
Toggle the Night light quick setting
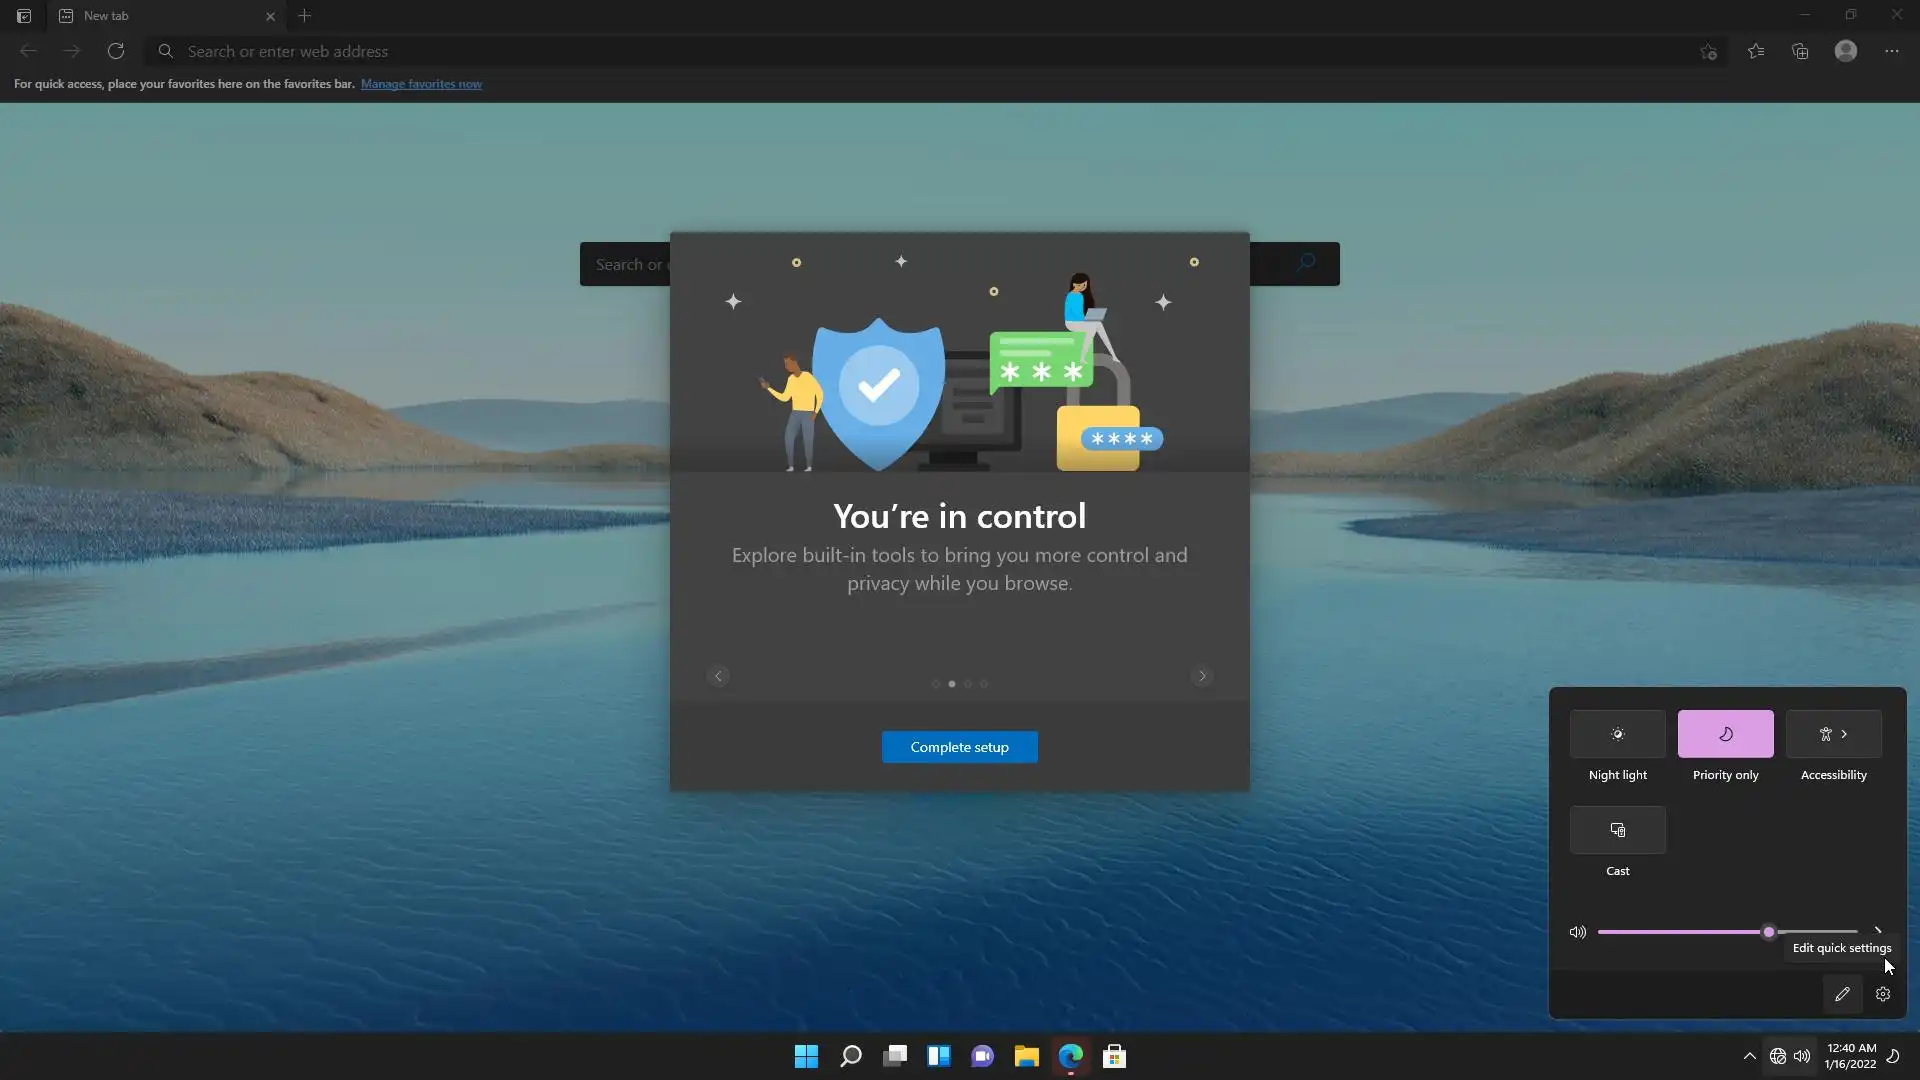1617,734
